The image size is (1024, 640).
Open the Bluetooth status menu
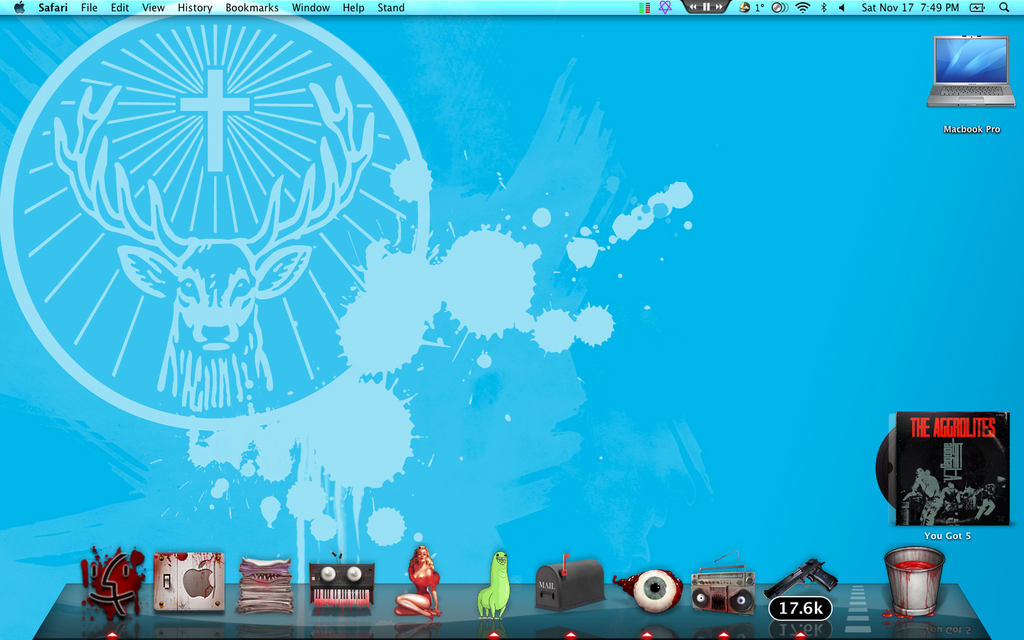[x=824, y=8]
